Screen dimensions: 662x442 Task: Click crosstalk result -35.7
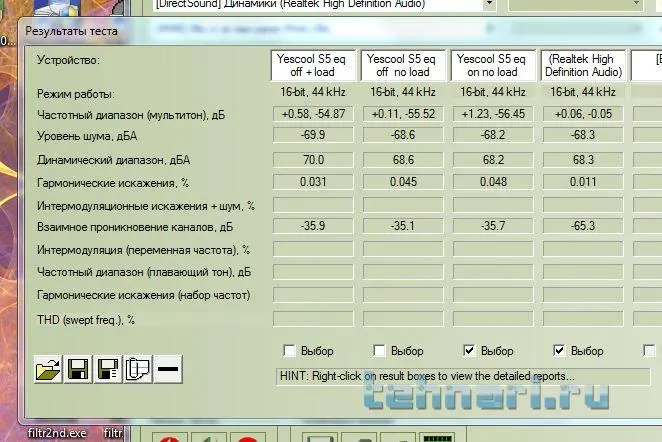[493, 226]
